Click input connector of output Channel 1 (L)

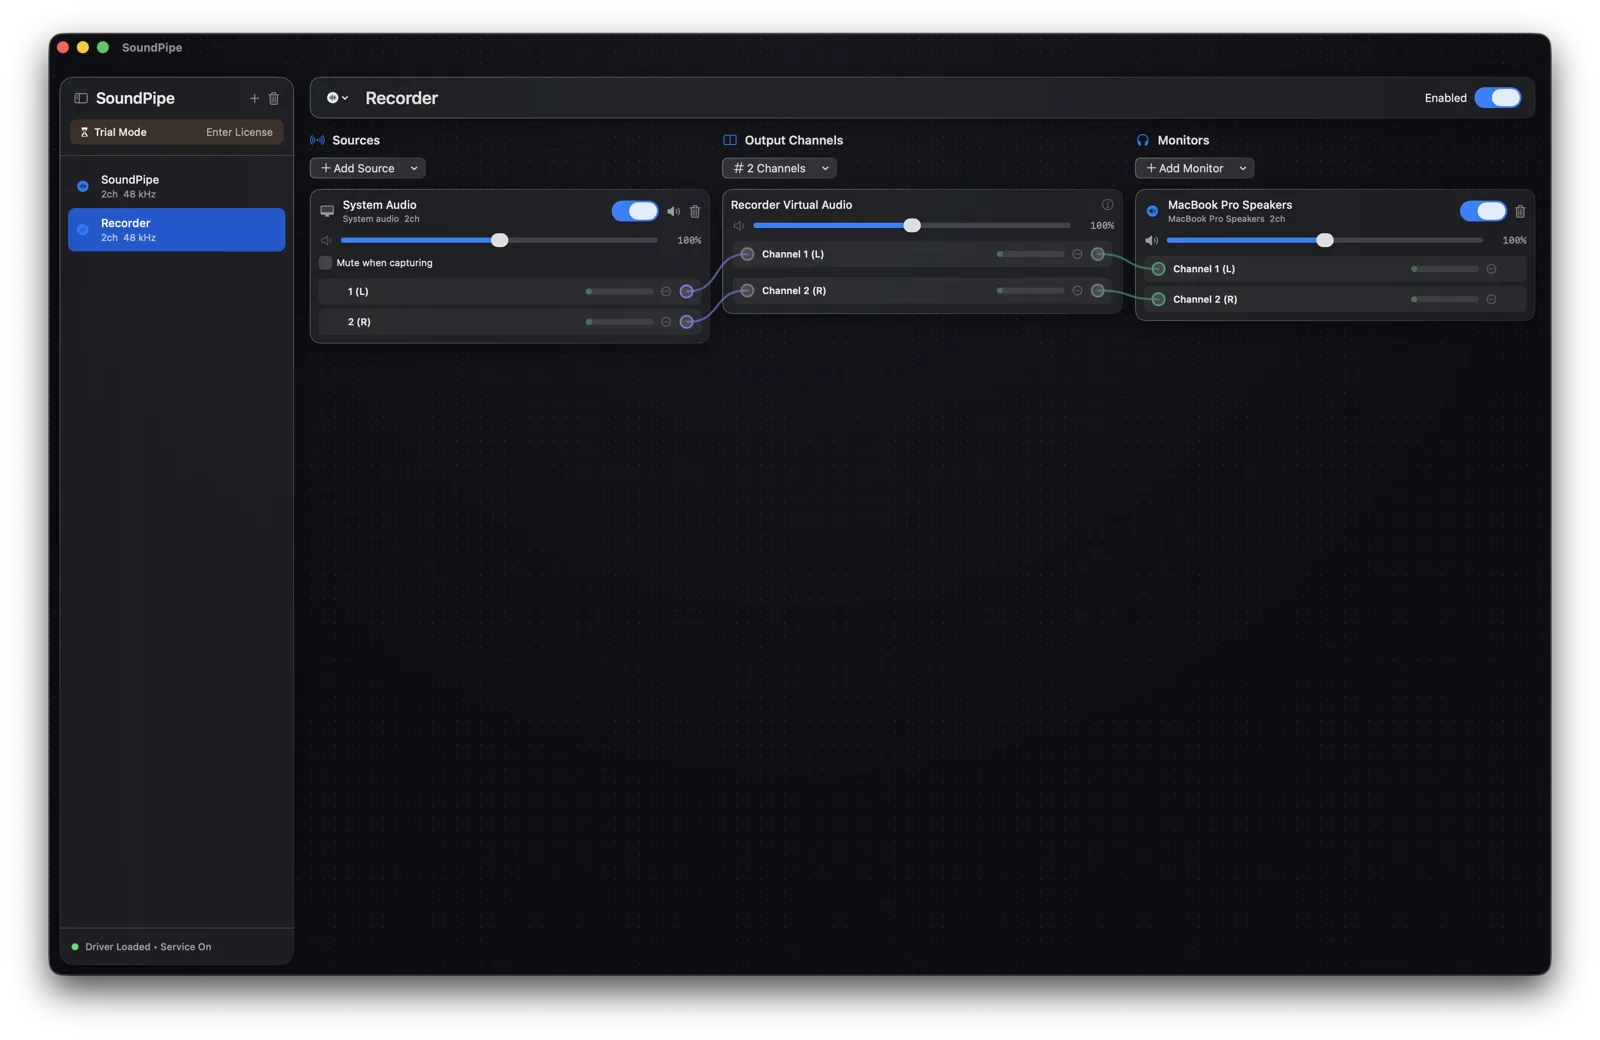click(747, 254)
